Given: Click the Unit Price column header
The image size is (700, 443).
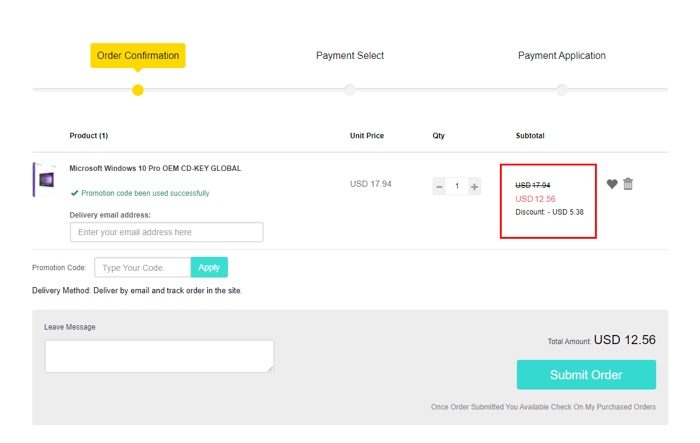Looking at the screenshot, I should click(367, 135).
